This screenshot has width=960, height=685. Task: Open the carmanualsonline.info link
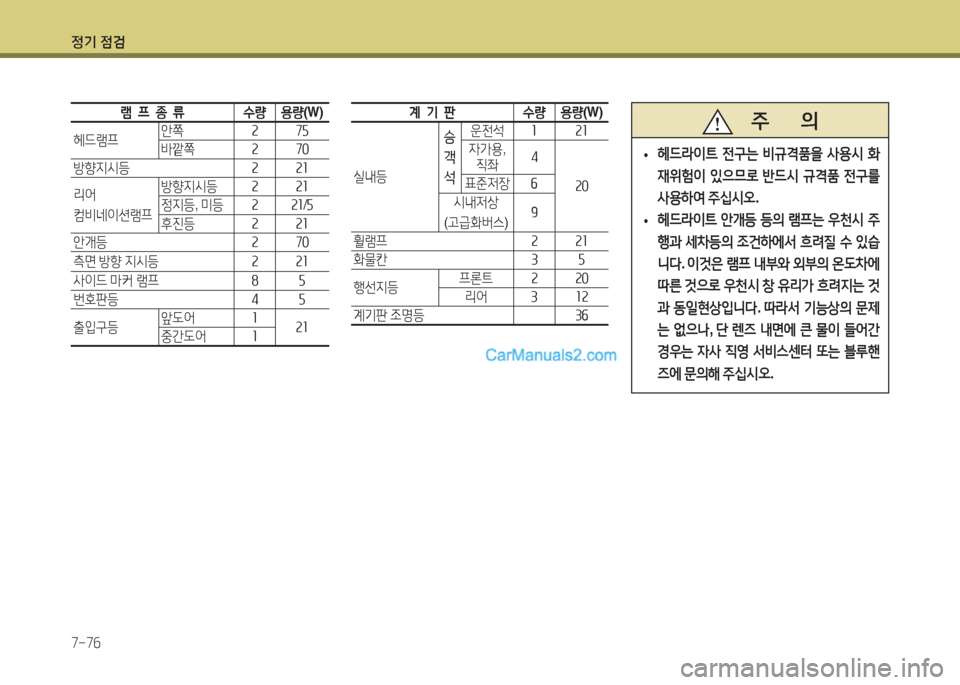coord(812,667)
